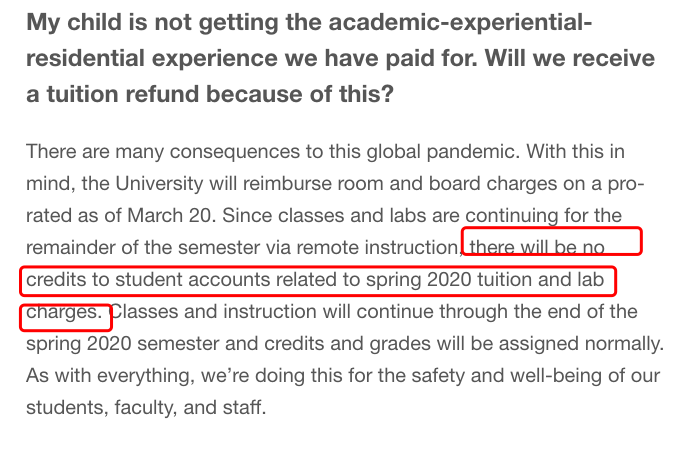Click the final words "students, faculty, and staff."
The width and height of the screenshot is (694, 450).
pos(146,408)
